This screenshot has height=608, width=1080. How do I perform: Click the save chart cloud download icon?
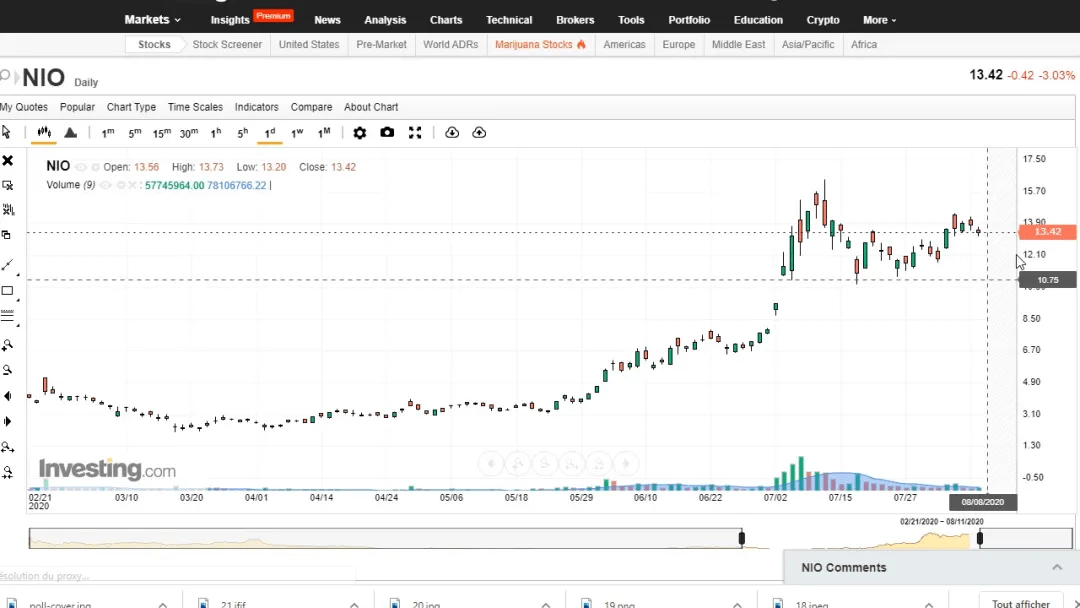click(452, 133)
